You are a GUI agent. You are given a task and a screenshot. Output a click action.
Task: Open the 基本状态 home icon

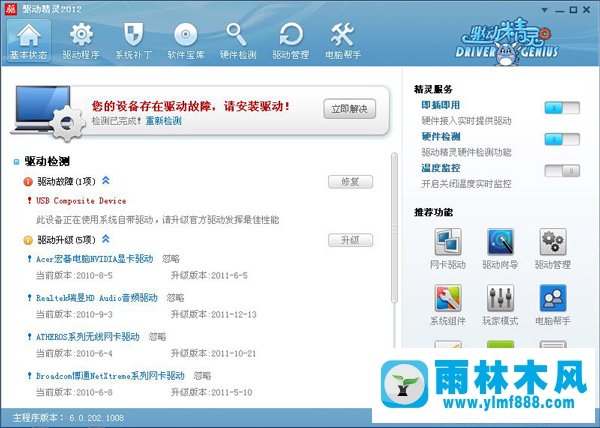pos(29,41)
